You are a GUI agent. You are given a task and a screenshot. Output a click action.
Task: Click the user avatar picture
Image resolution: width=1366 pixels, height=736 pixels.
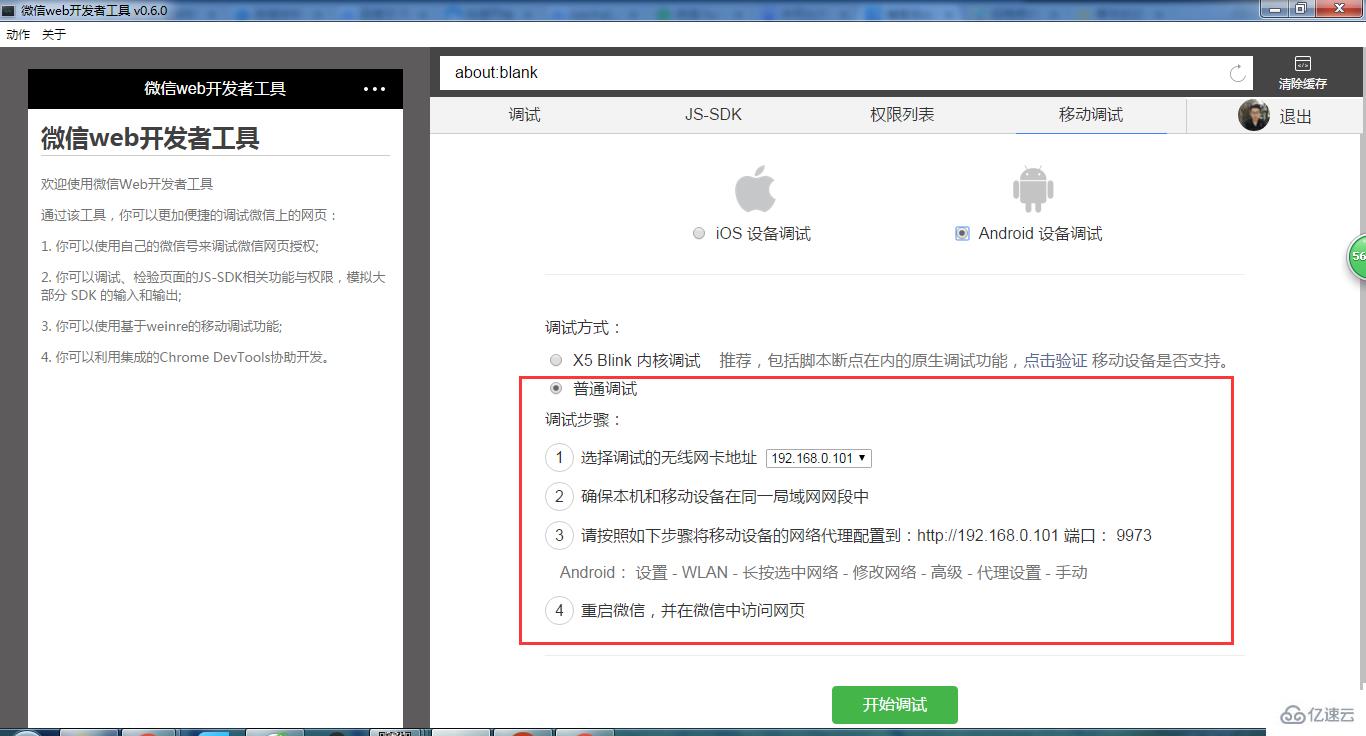pos(1254,115)
